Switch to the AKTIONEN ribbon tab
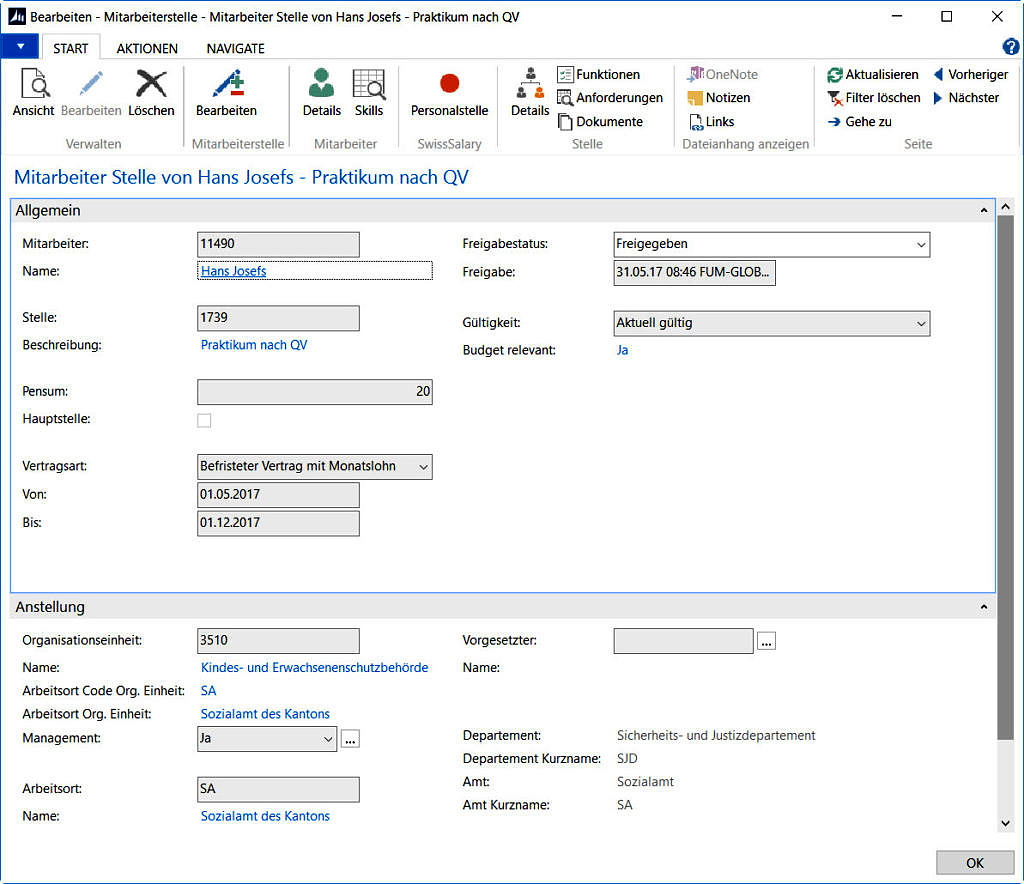The image size is (1024, 884). point(147,48)
